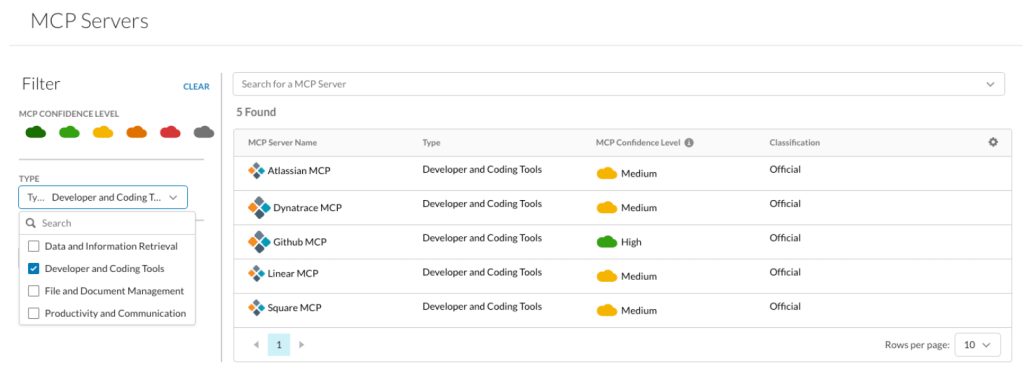The width and height of the screenshot is (1024, 374).
Task: Click Linear row Medium cloud icon
Action: point(607,276)
